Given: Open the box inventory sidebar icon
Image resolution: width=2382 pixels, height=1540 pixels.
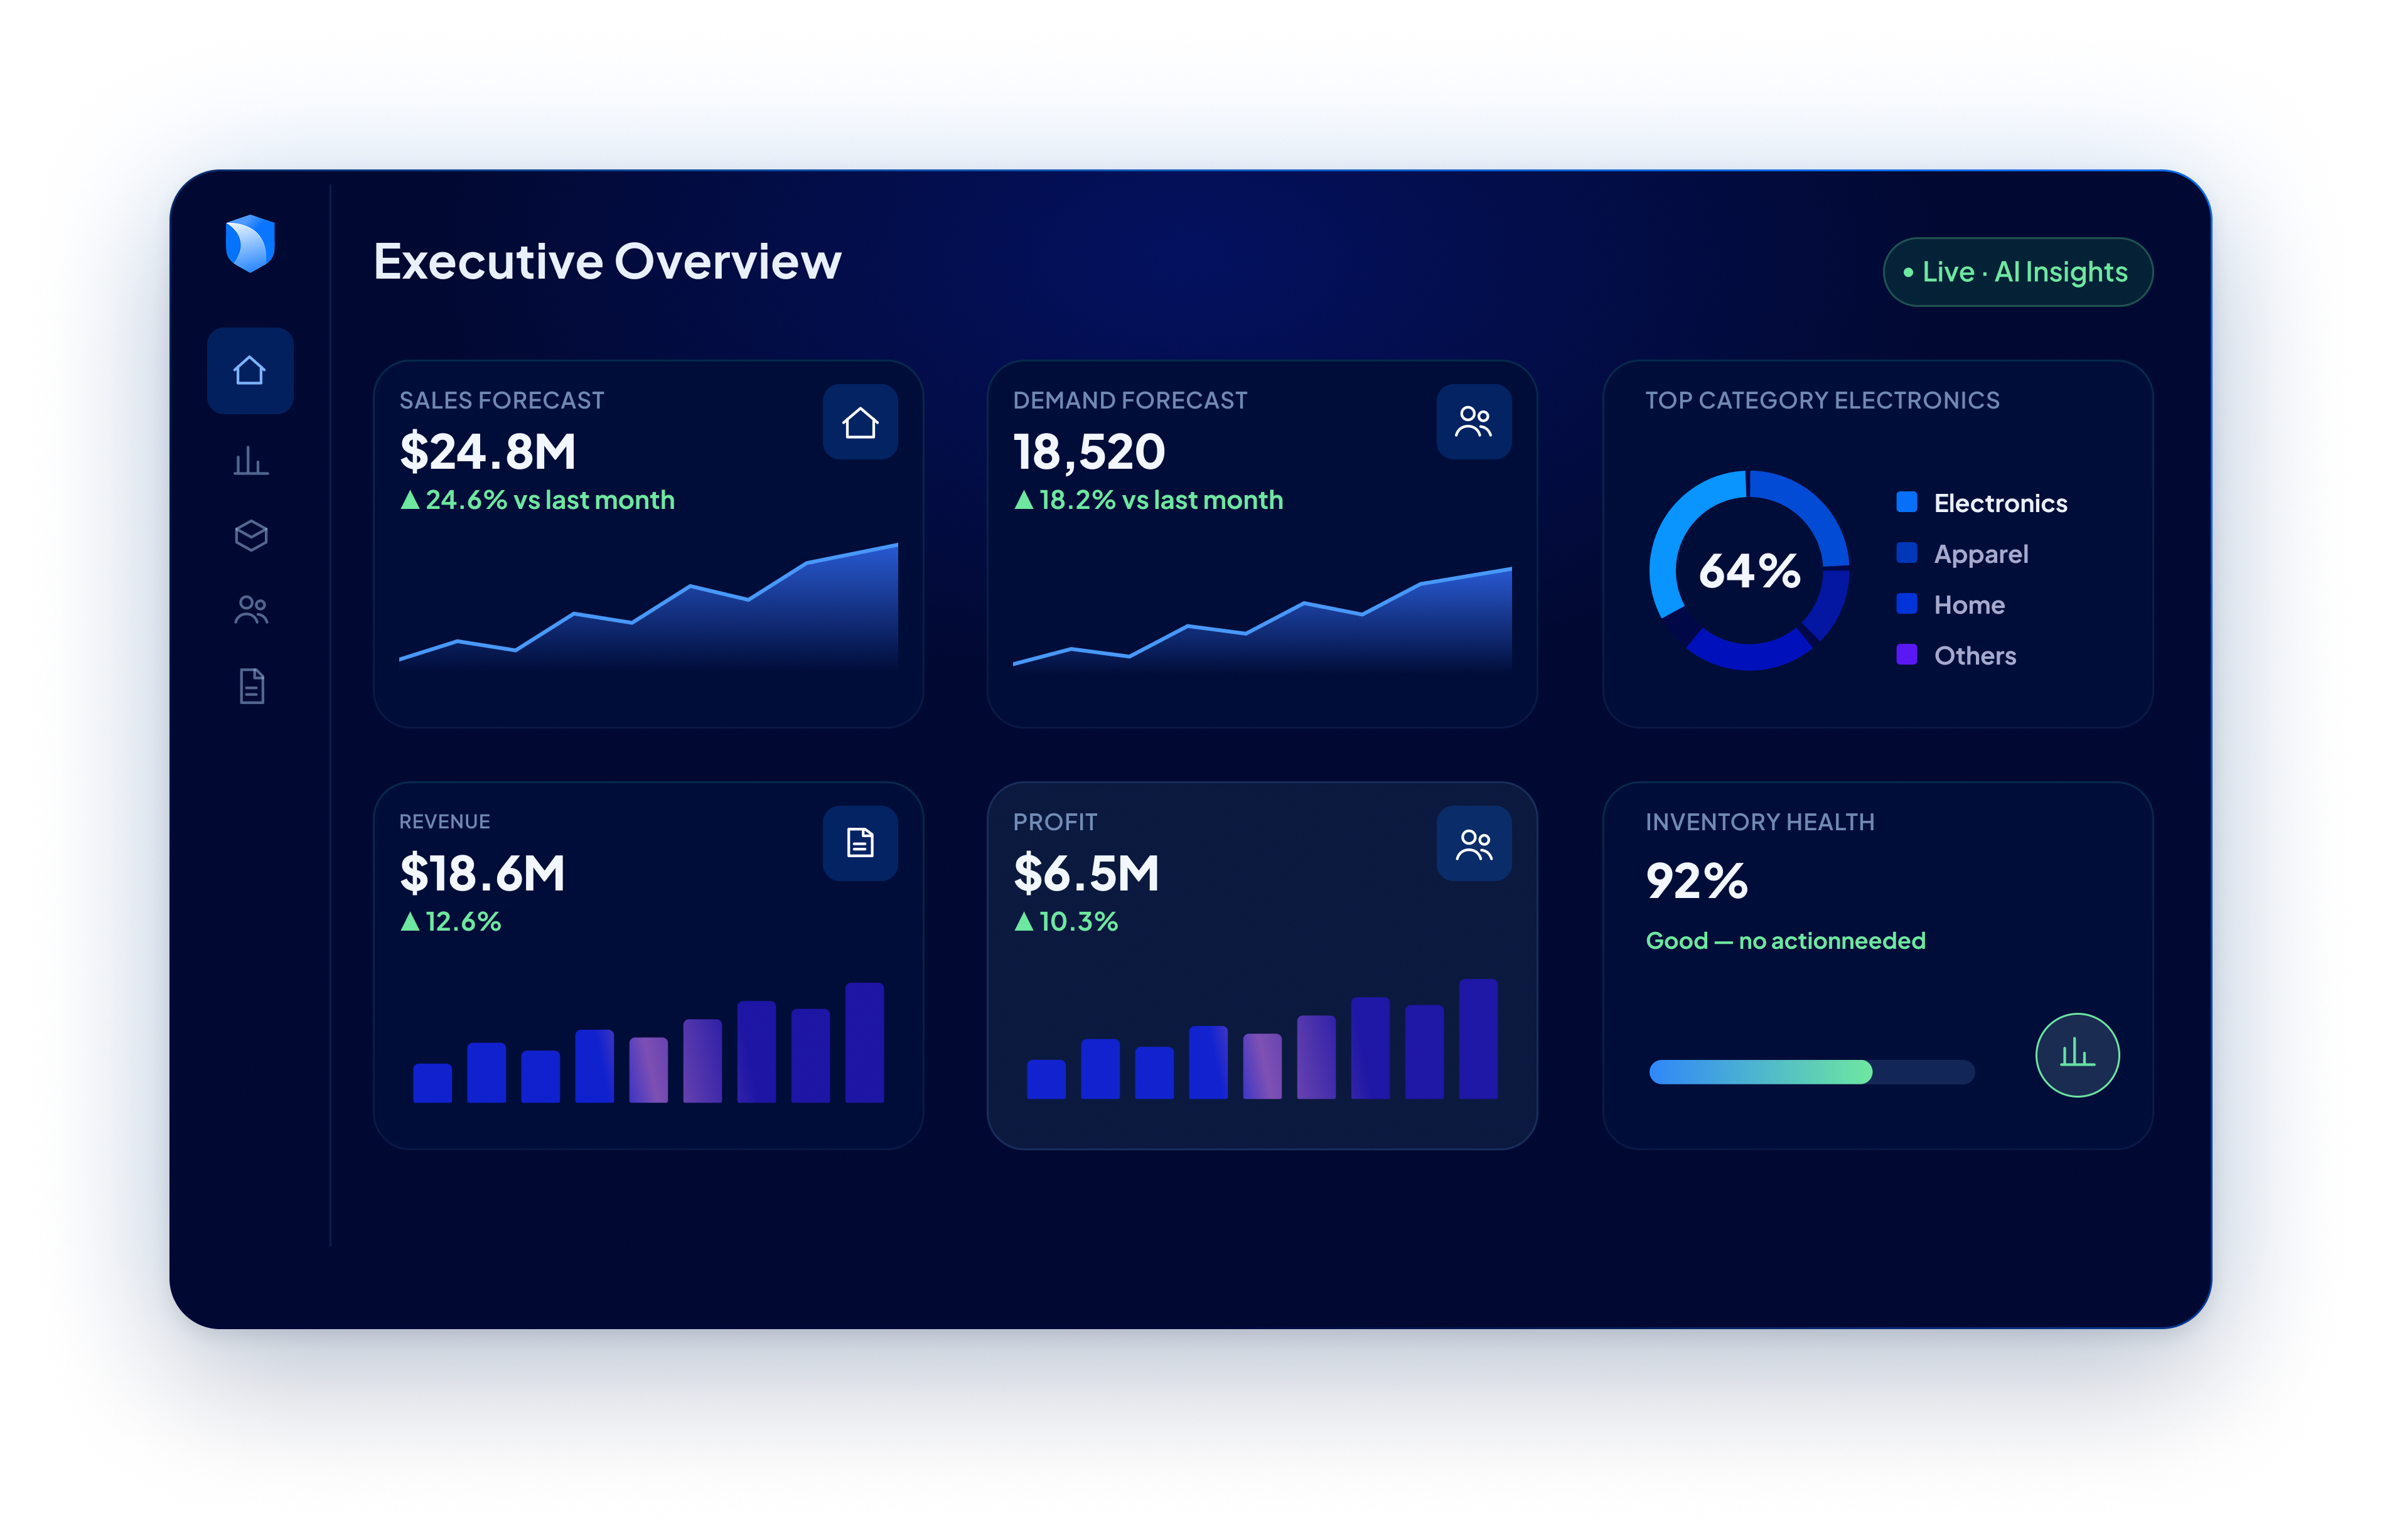Looking at the screenshot, I should pos(251,536).
